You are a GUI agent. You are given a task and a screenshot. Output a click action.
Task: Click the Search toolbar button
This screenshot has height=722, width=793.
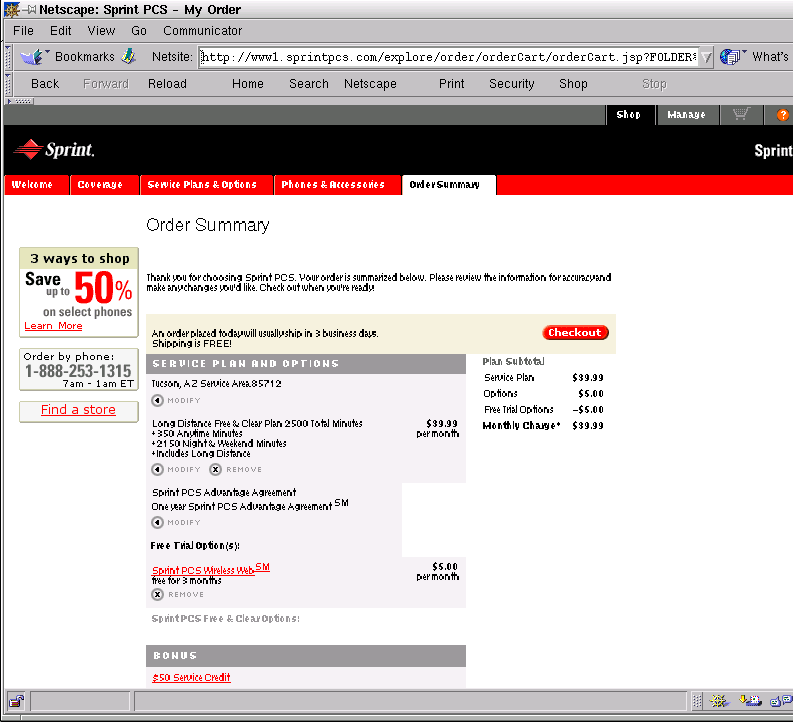309,84
